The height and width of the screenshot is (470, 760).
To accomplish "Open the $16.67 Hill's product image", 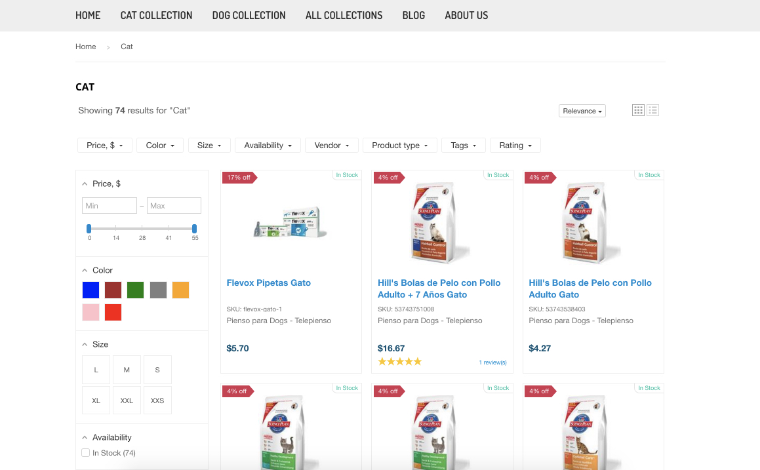I will [439, 223].
